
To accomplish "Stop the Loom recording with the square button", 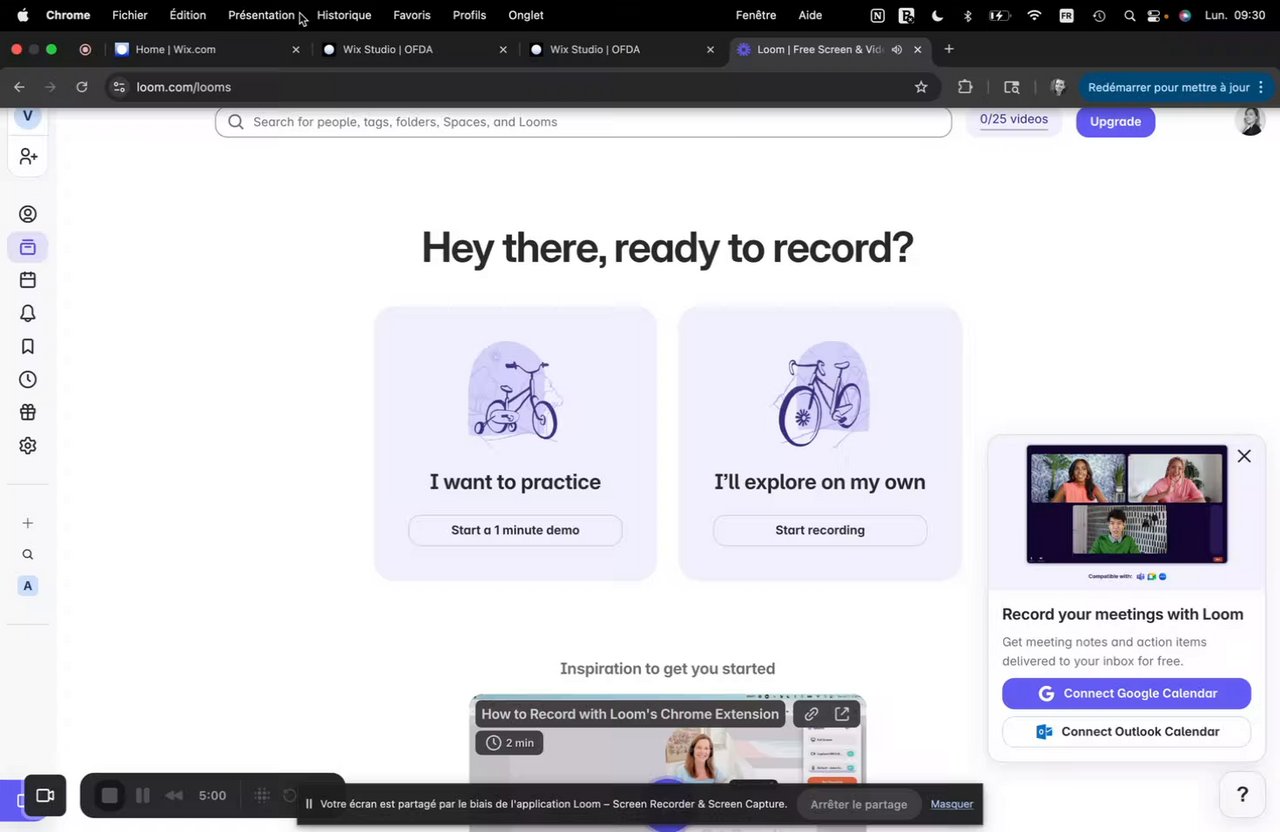I will 109,796.
